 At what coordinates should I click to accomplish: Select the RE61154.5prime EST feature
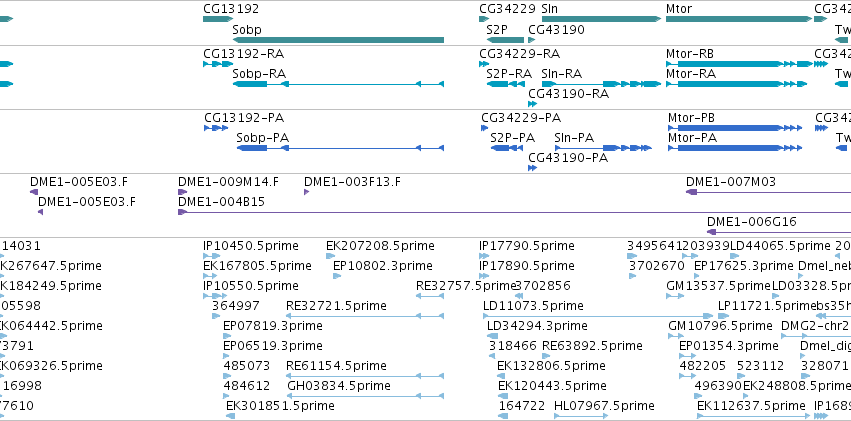point(365,376)
